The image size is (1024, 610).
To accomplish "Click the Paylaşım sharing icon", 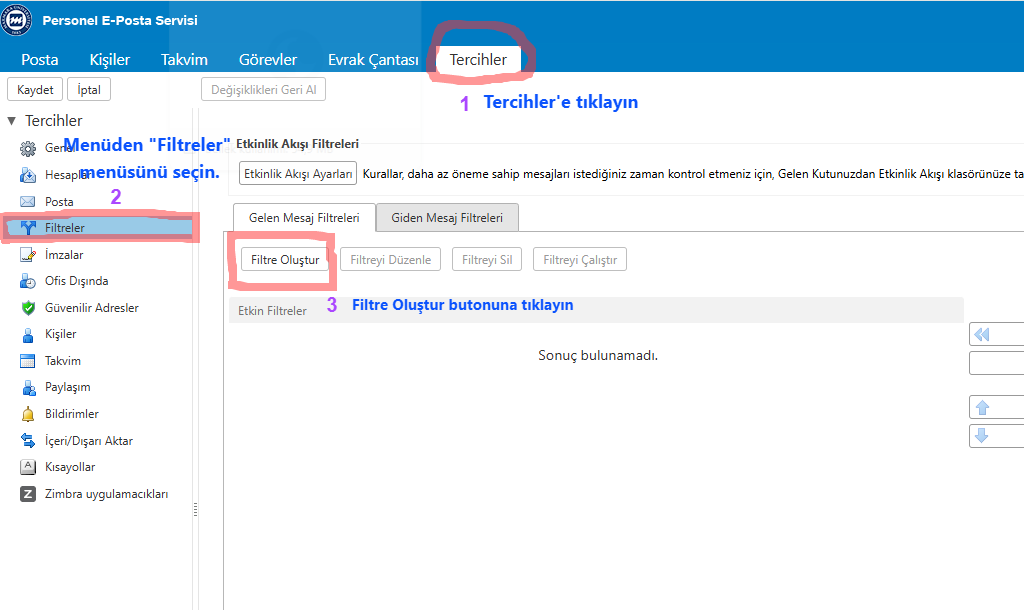I will pos(28,387).
